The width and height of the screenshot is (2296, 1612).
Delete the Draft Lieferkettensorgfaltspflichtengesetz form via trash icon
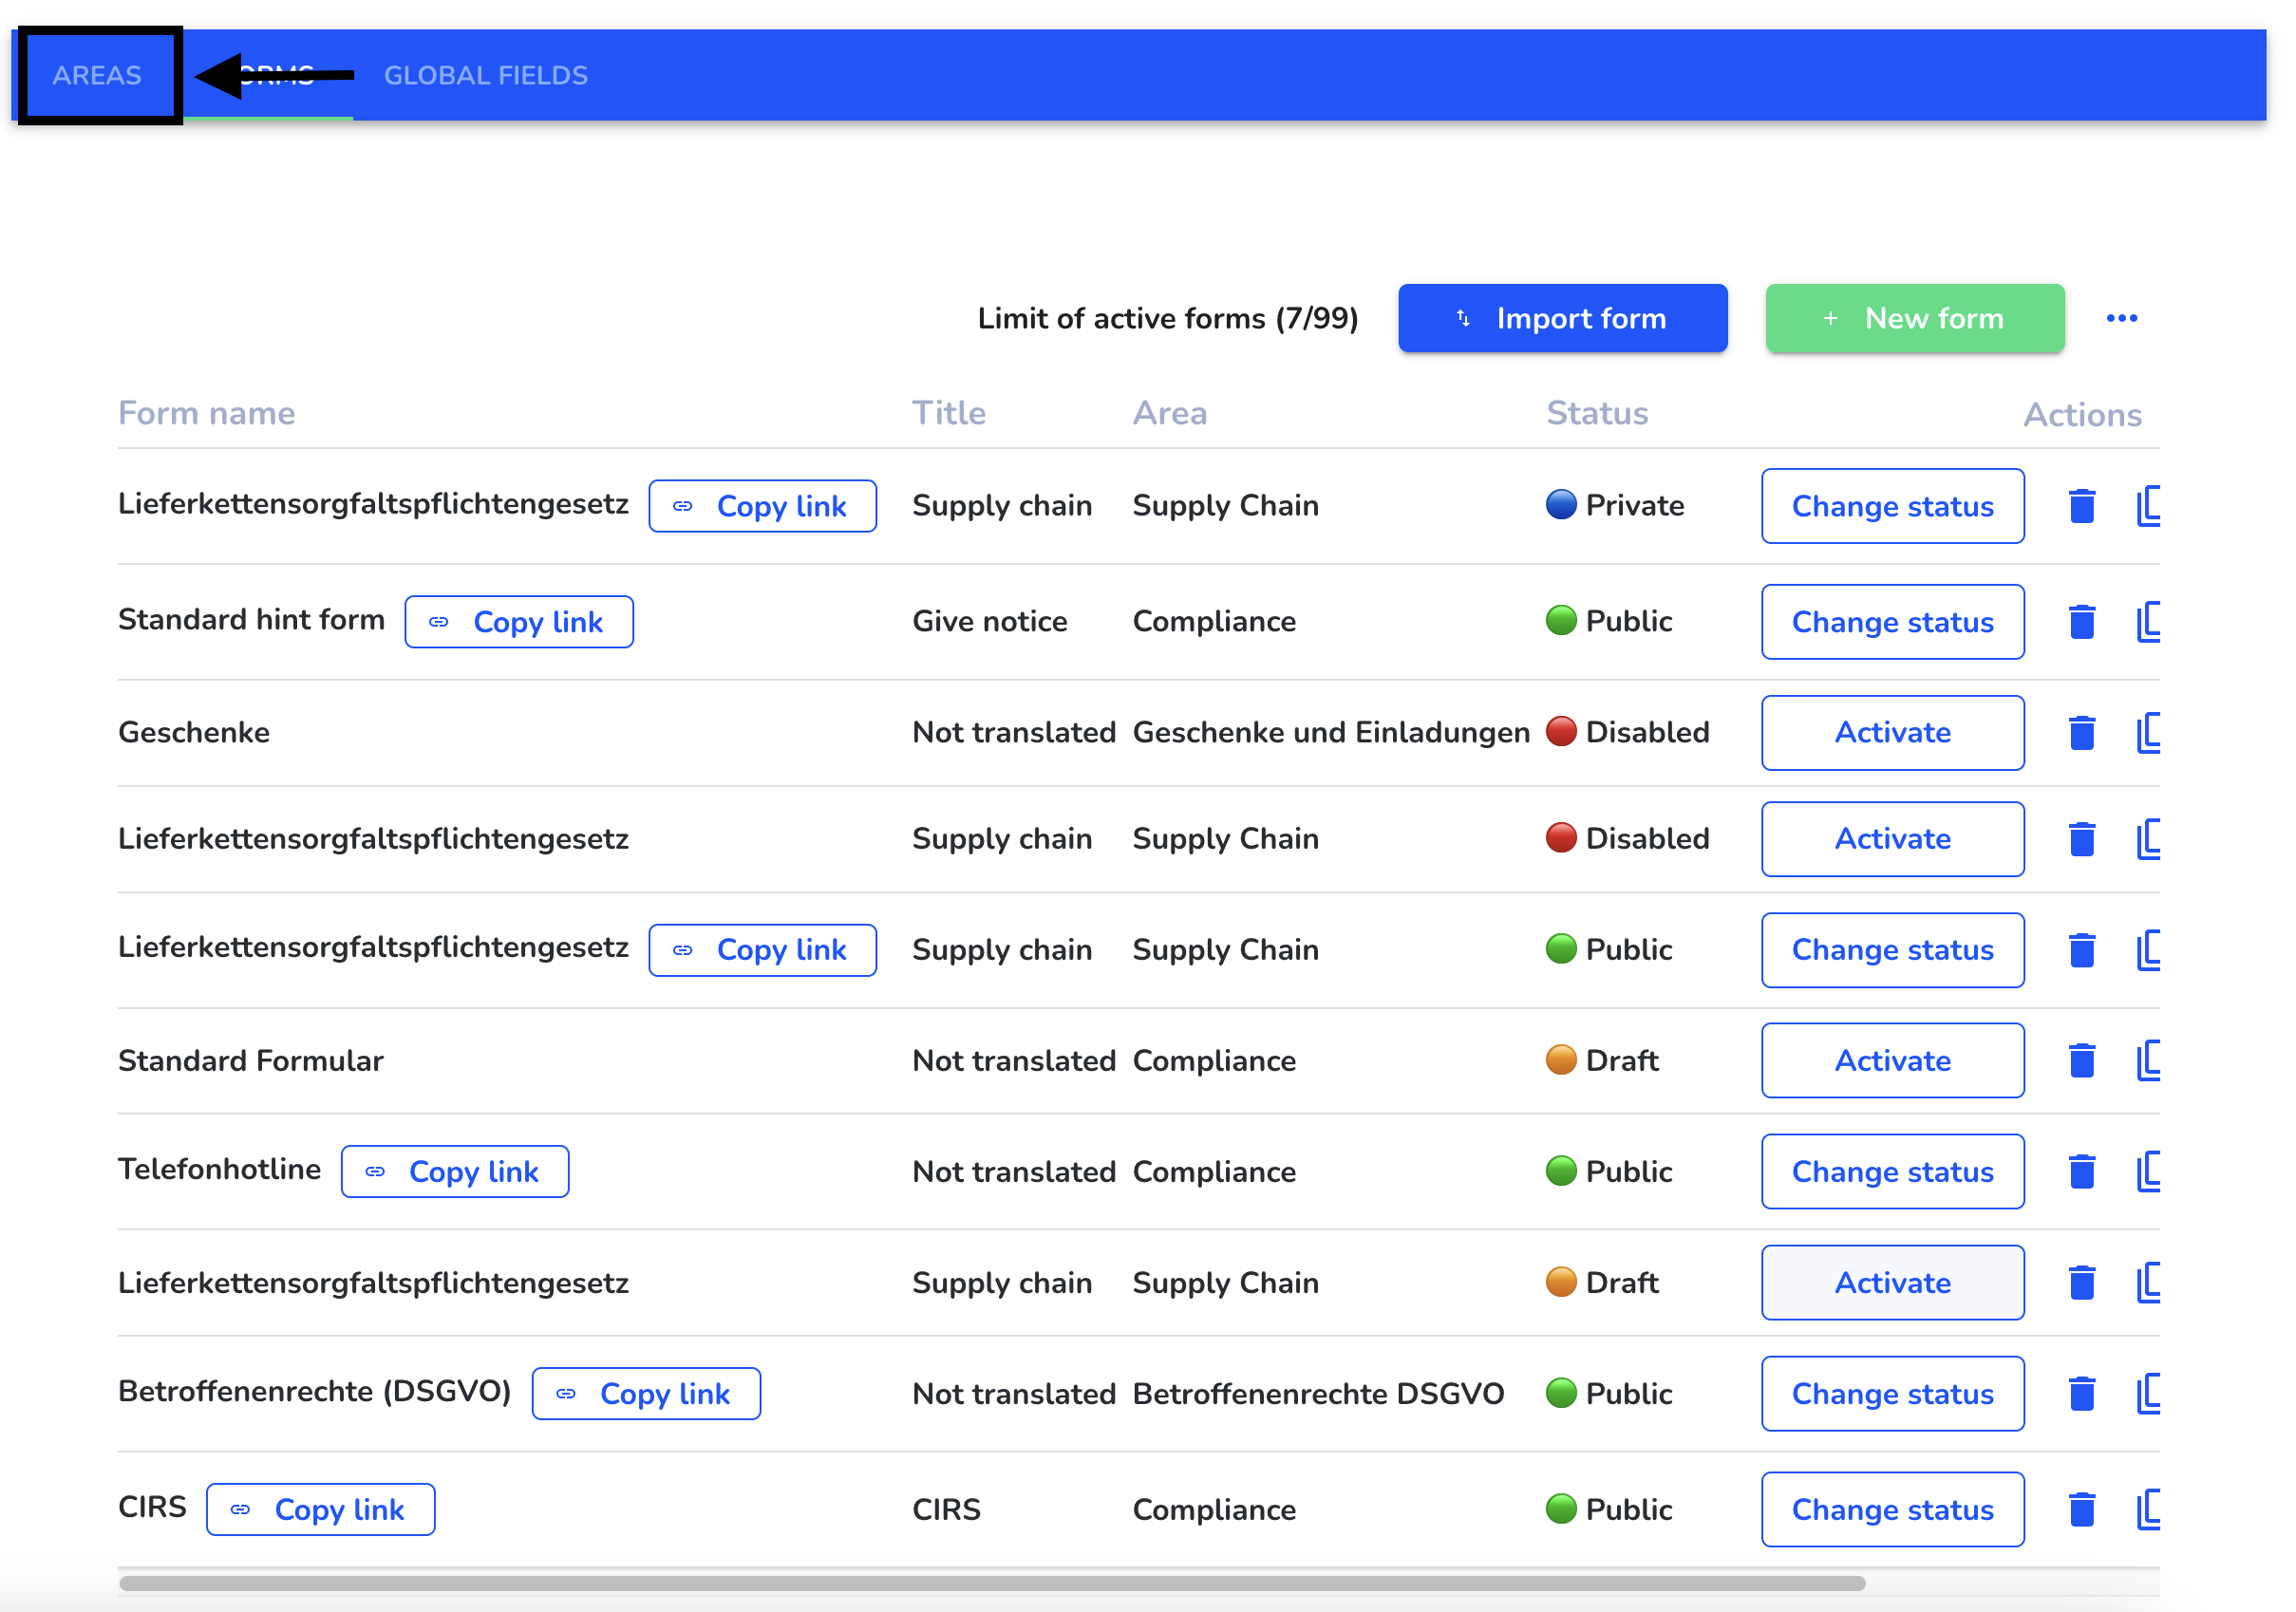click(x=2081, y=1283)
